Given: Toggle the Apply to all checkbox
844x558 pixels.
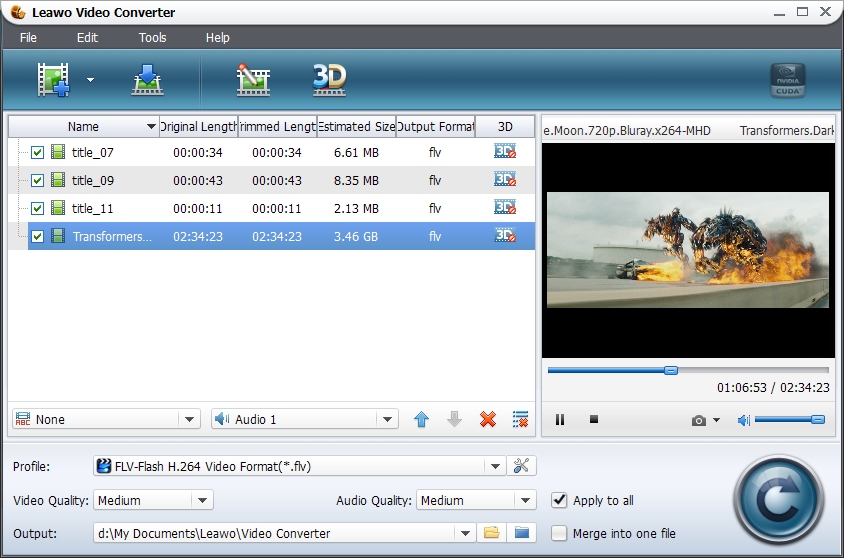Looking at the screenshot, I should coord(559,500).
